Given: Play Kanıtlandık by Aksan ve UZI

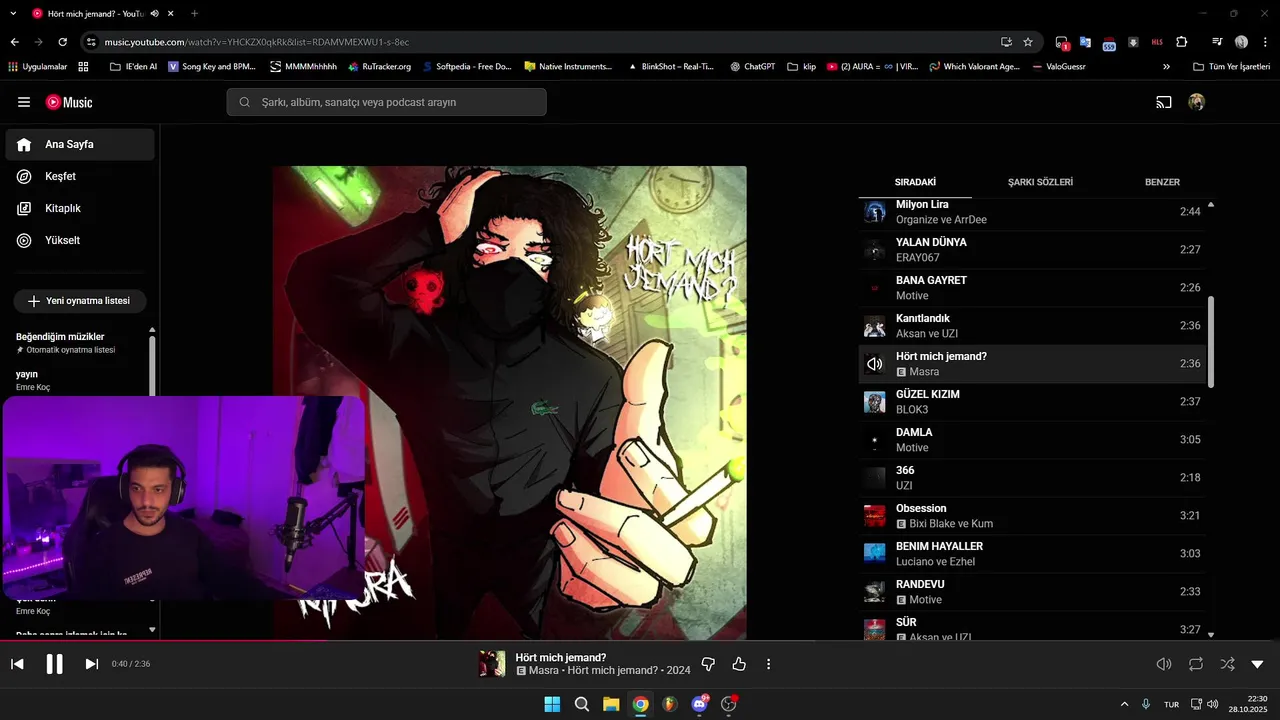Looking at the screenshot, I should 1032,326.
